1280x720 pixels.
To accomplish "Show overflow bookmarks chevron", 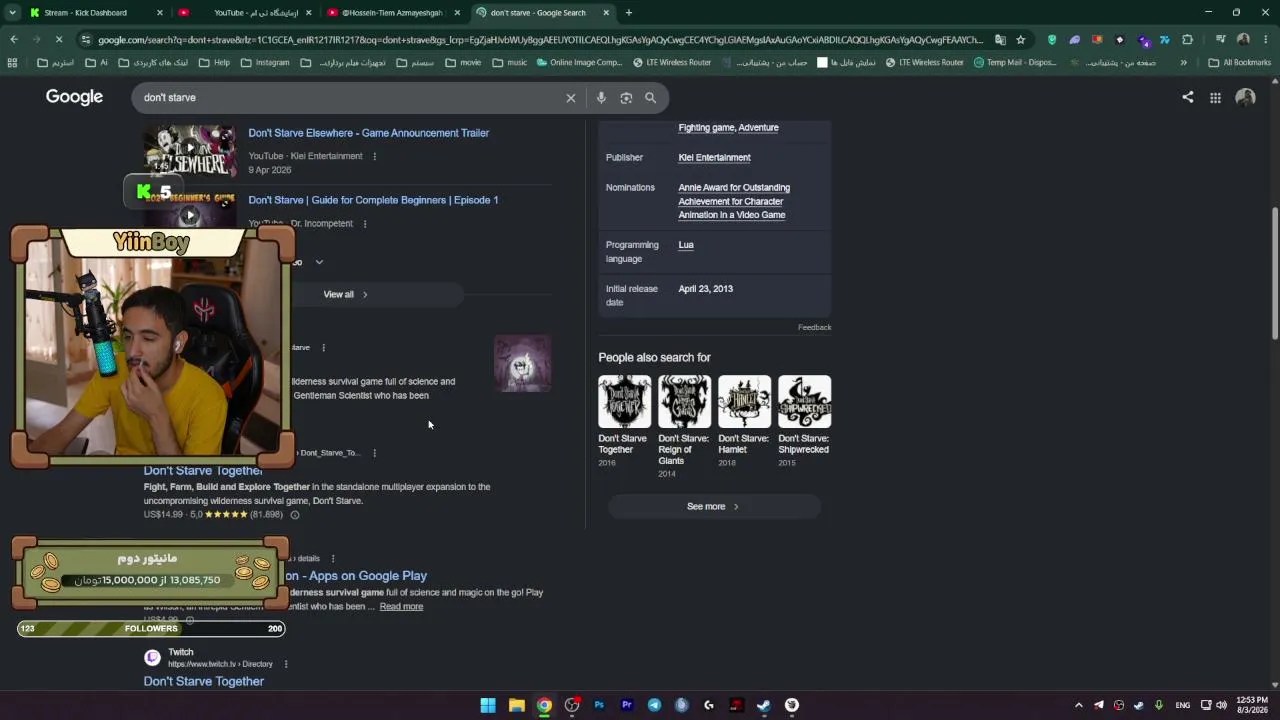I will click(x=1183, y=62).
